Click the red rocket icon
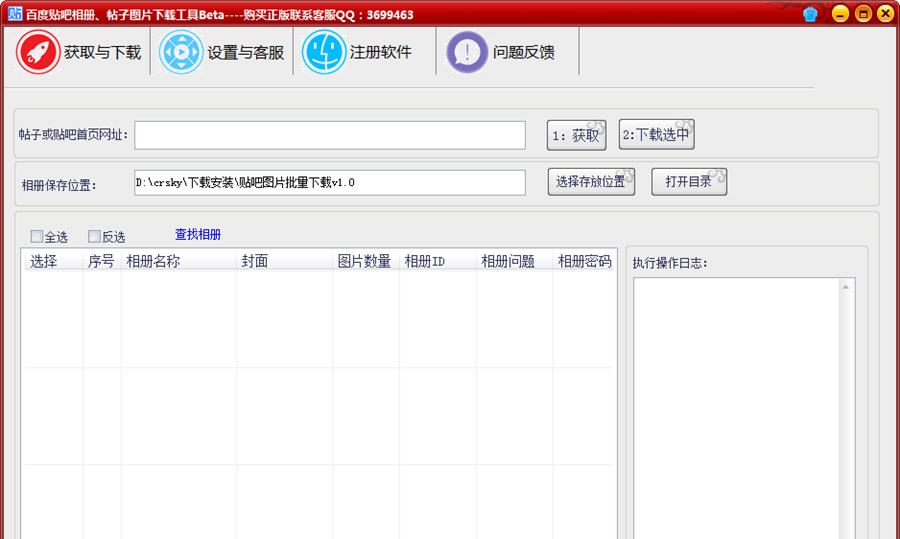This screenshot has width=900, height=539. tap(38, 52)
